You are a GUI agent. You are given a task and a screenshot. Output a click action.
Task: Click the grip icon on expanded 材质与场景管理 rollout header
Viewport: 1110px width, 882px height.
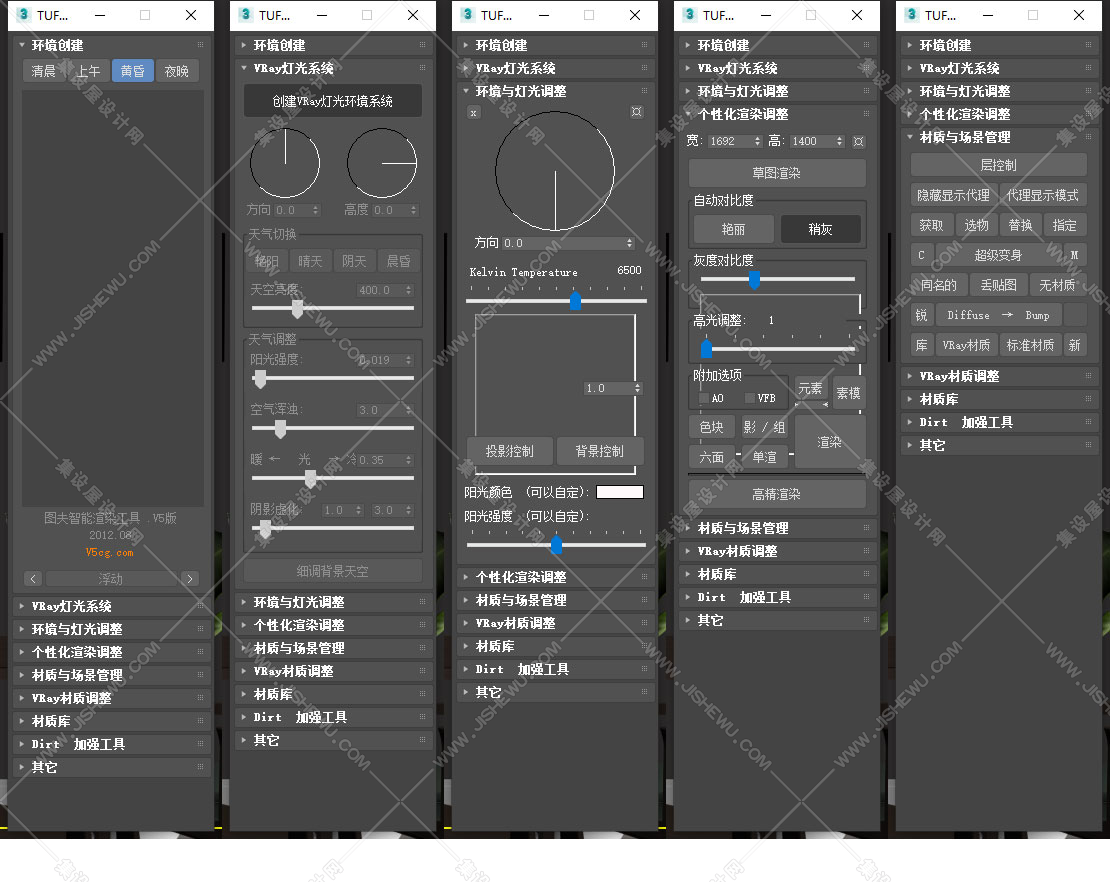(x=1088, y=137)
